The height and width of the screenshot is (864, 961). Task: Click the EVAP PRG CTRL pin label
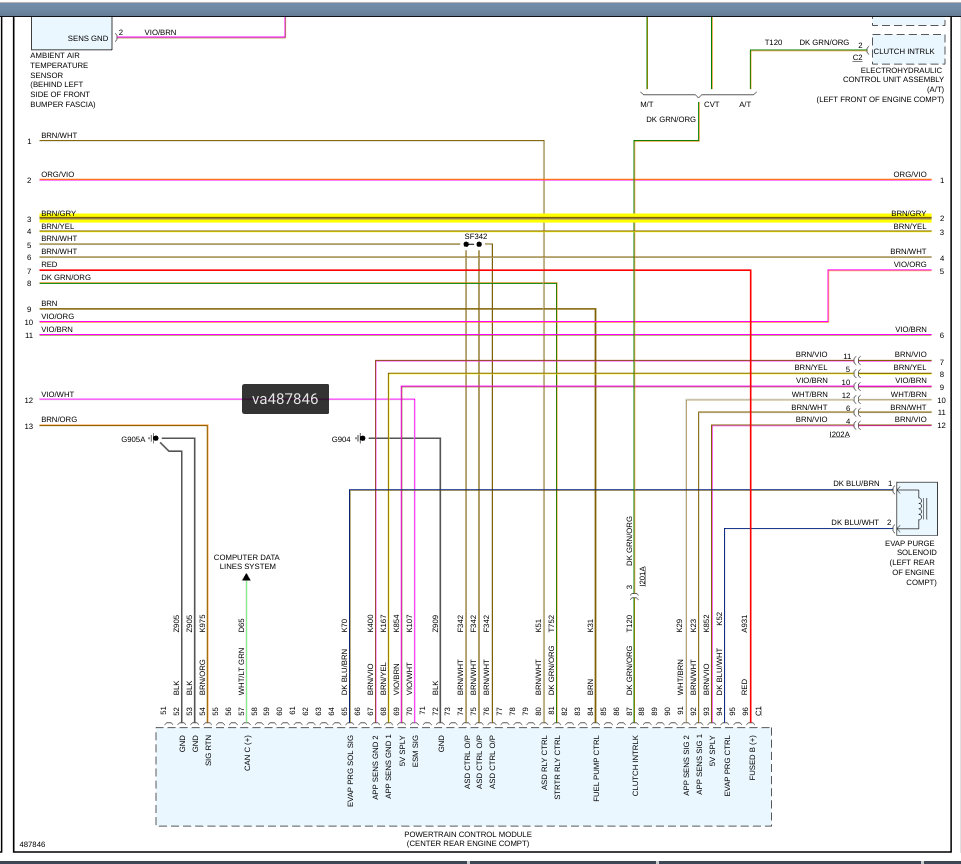727,766
